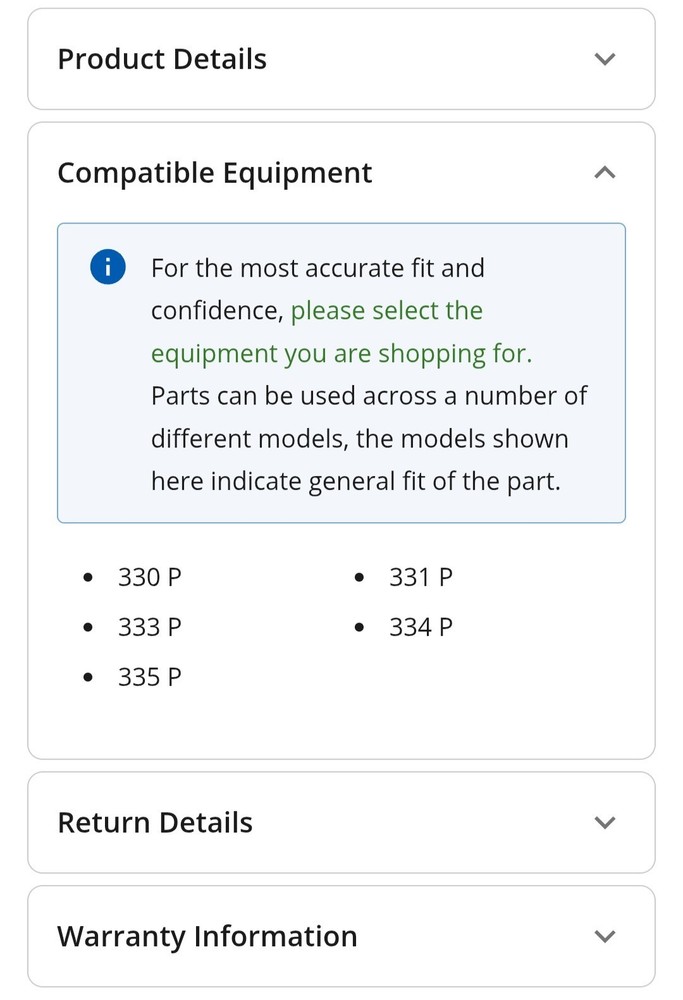This screenshot has height=1000, width=683.
Task: Click the blue info icon
Action: (108, 267)
